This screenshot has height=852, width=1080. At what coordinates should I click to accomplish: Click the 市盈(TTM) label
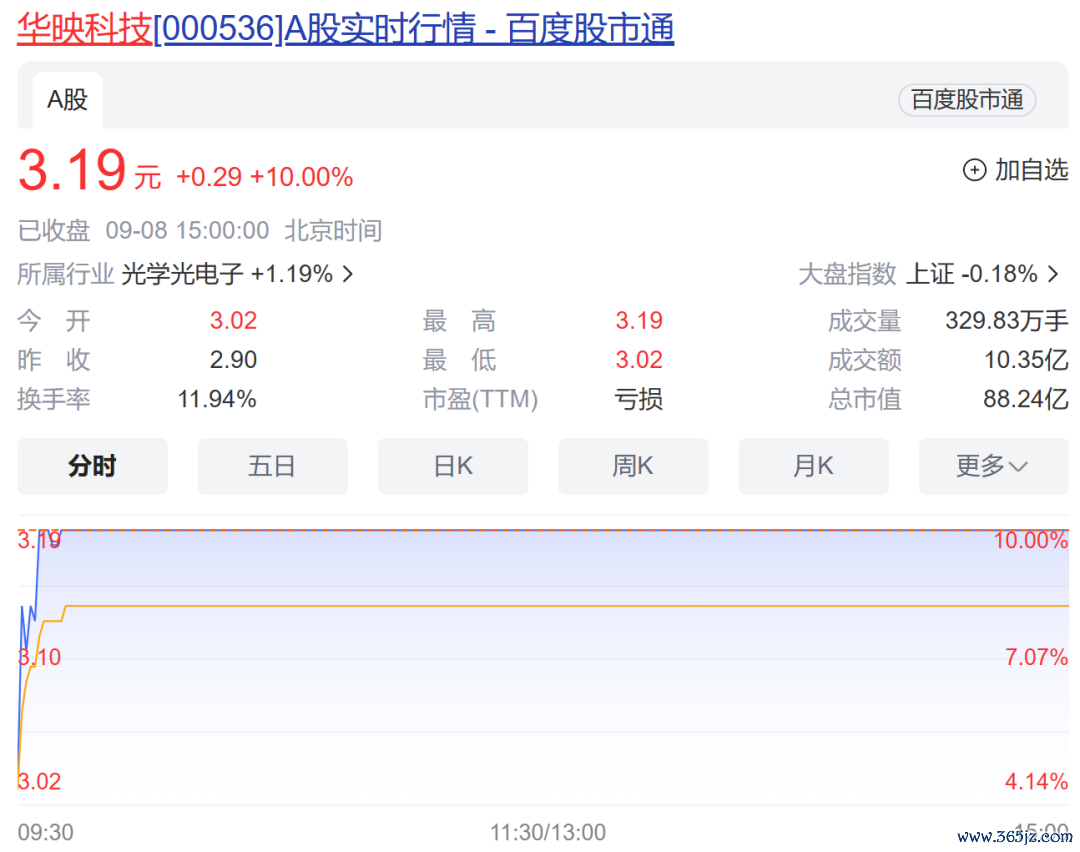[480, 399]
